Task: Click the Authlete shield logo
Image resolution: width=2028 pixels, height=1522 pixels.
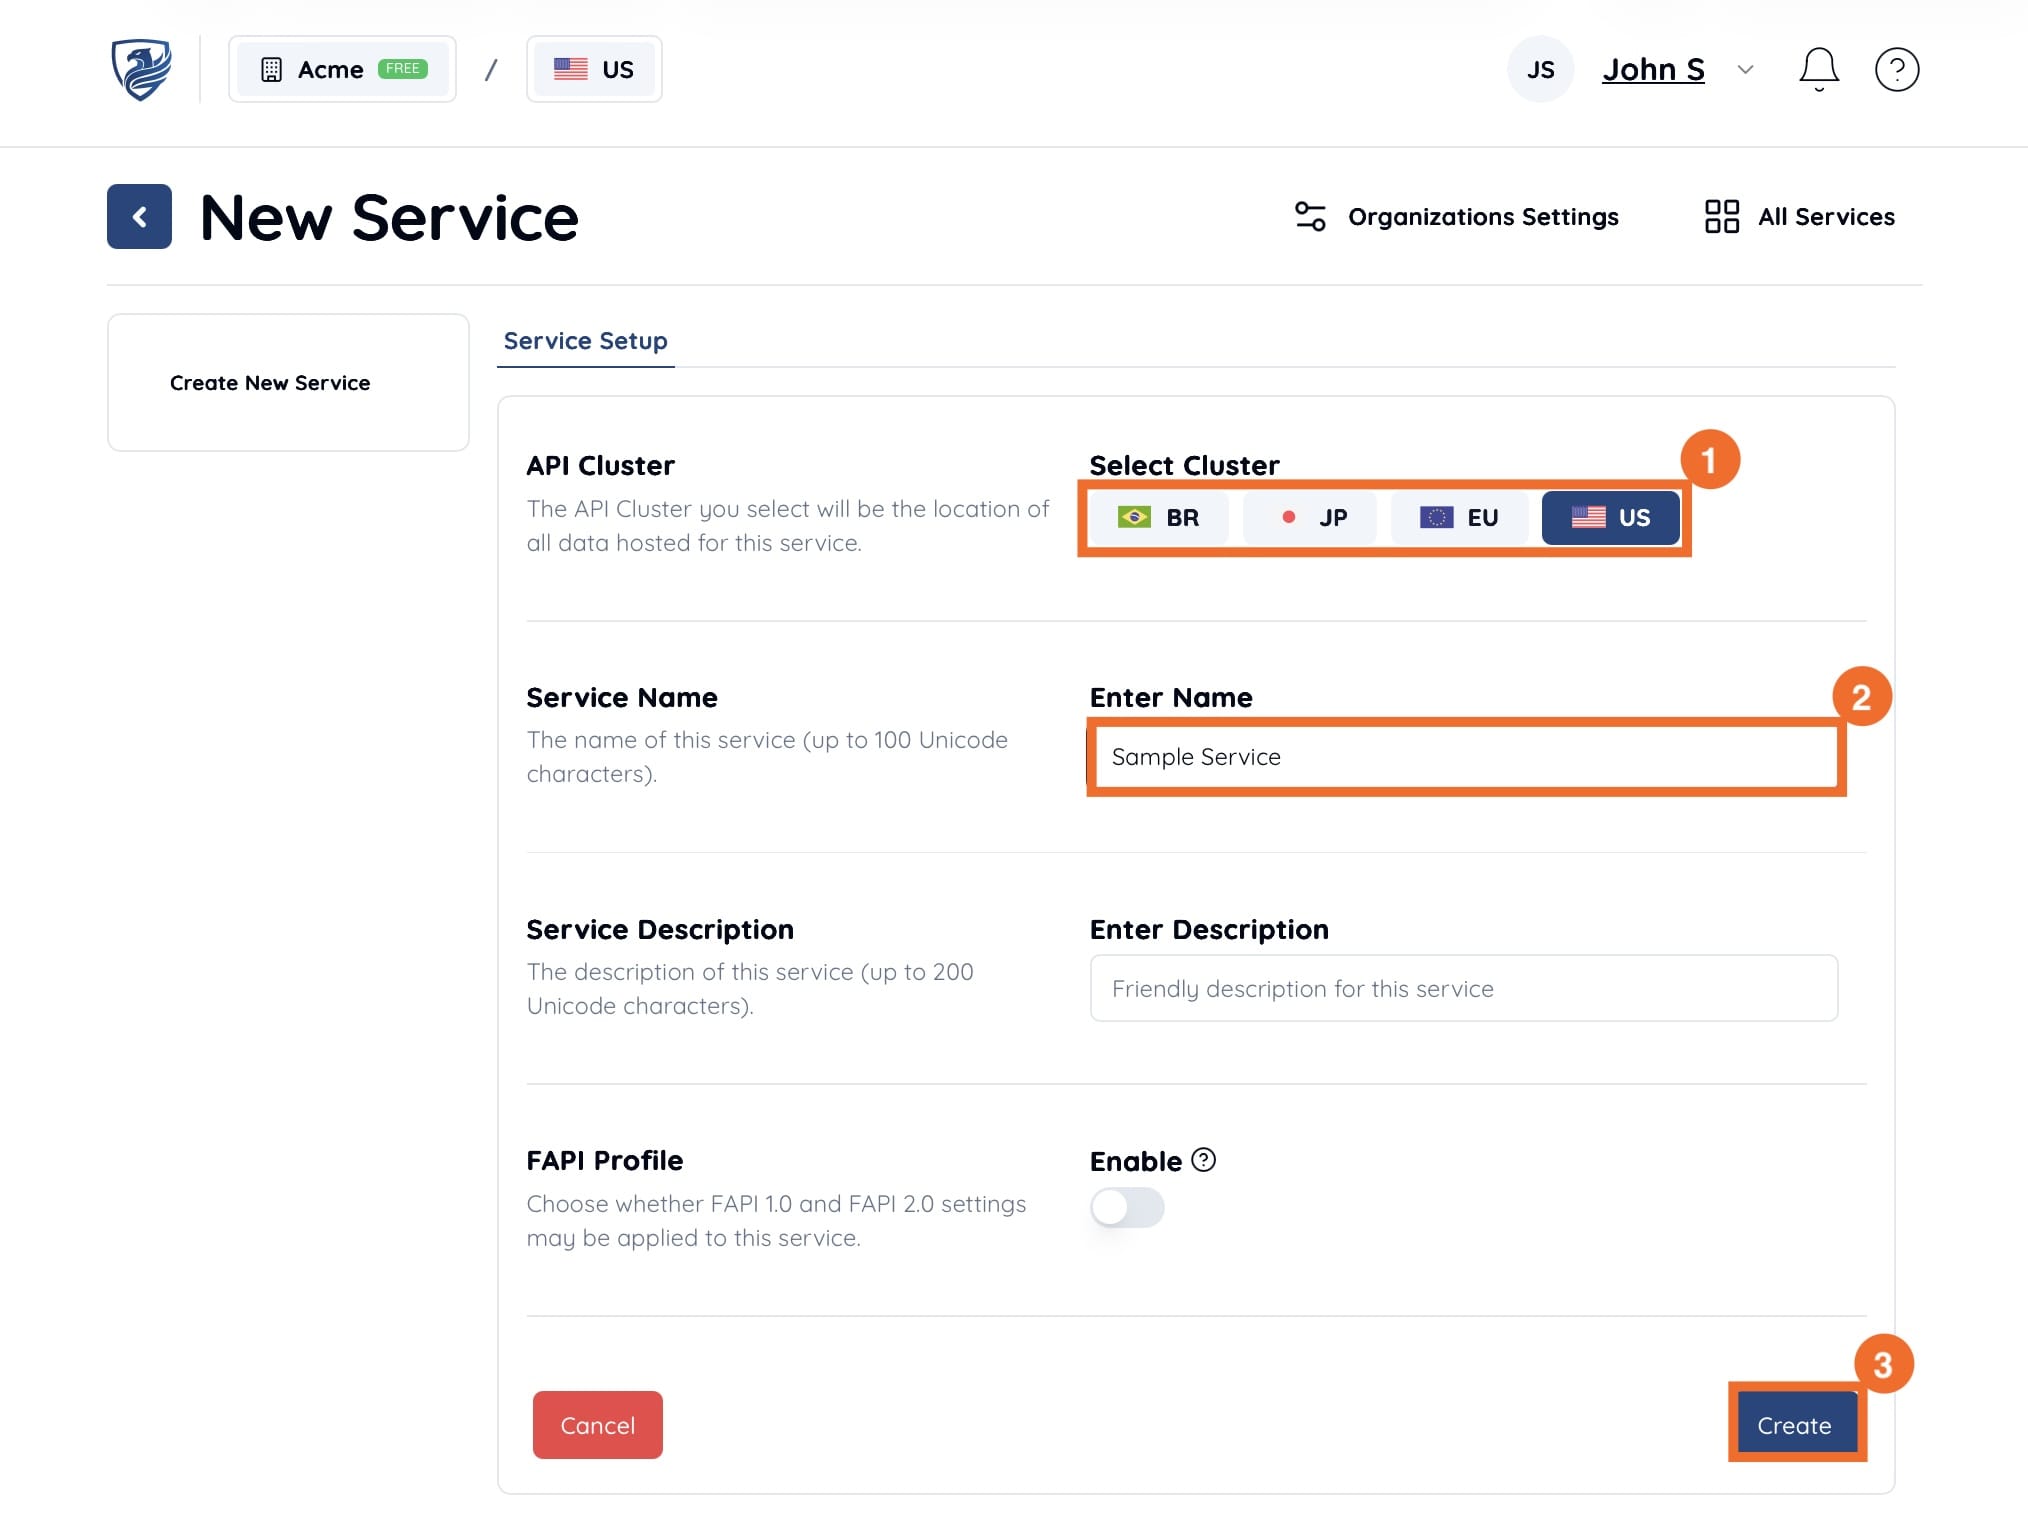Action: click(143, 68)
